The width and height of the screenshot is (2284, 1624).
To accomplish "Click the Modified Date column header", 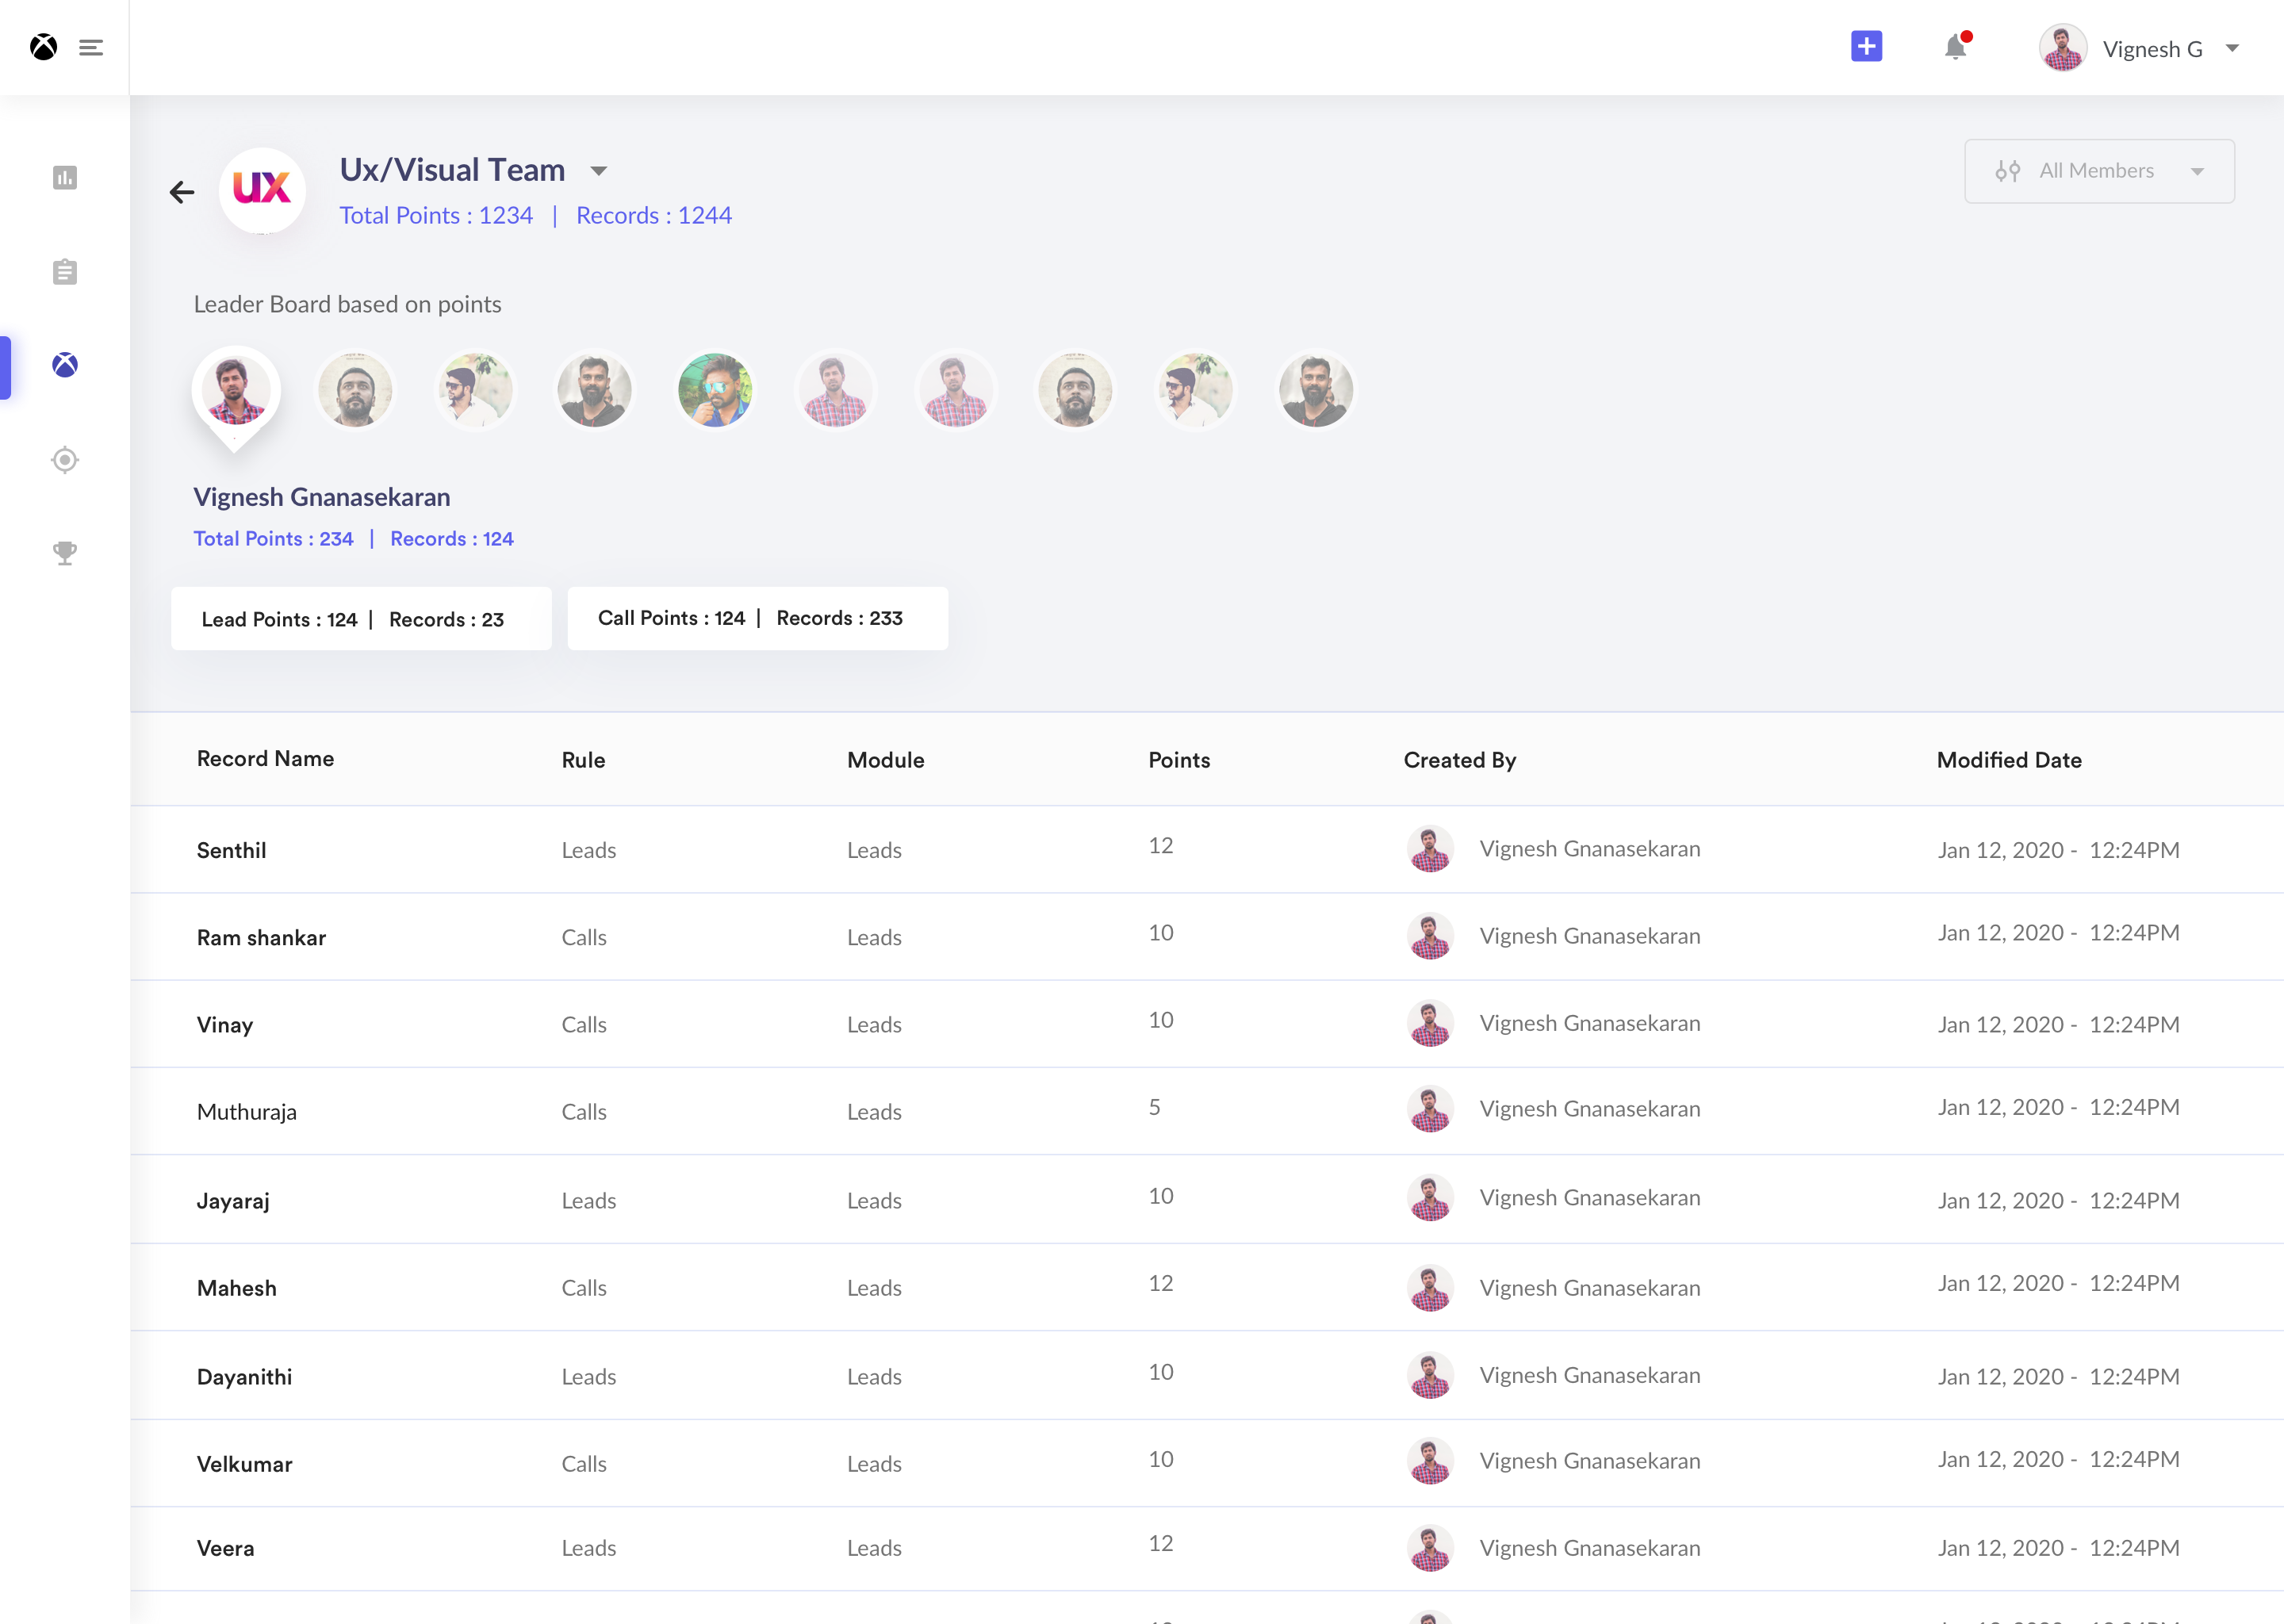I will 2009,761.
